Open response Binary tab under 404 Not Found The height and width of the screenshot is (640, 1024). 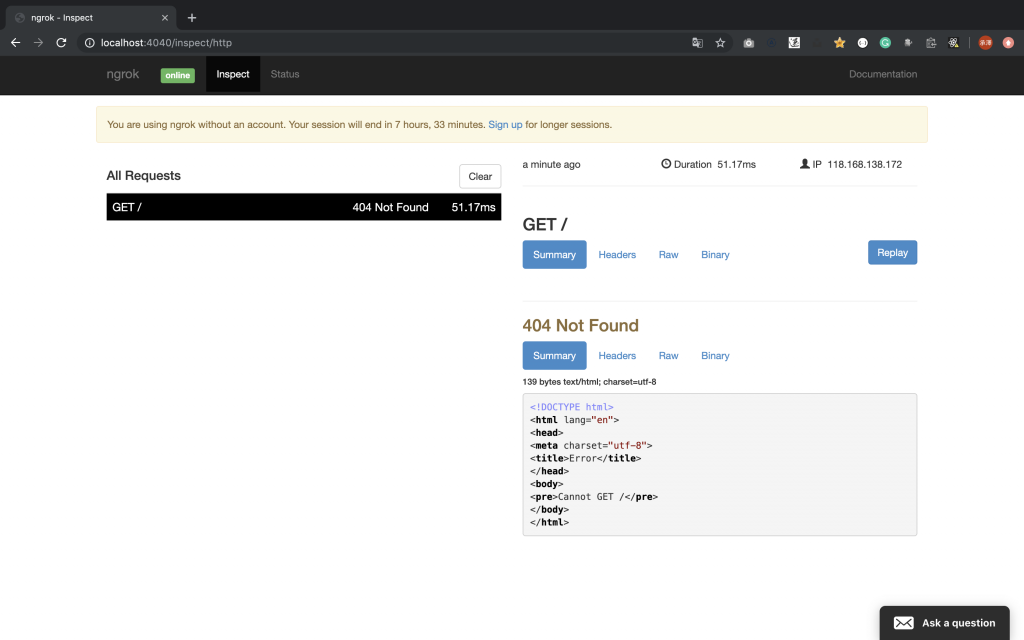(715, 355)
